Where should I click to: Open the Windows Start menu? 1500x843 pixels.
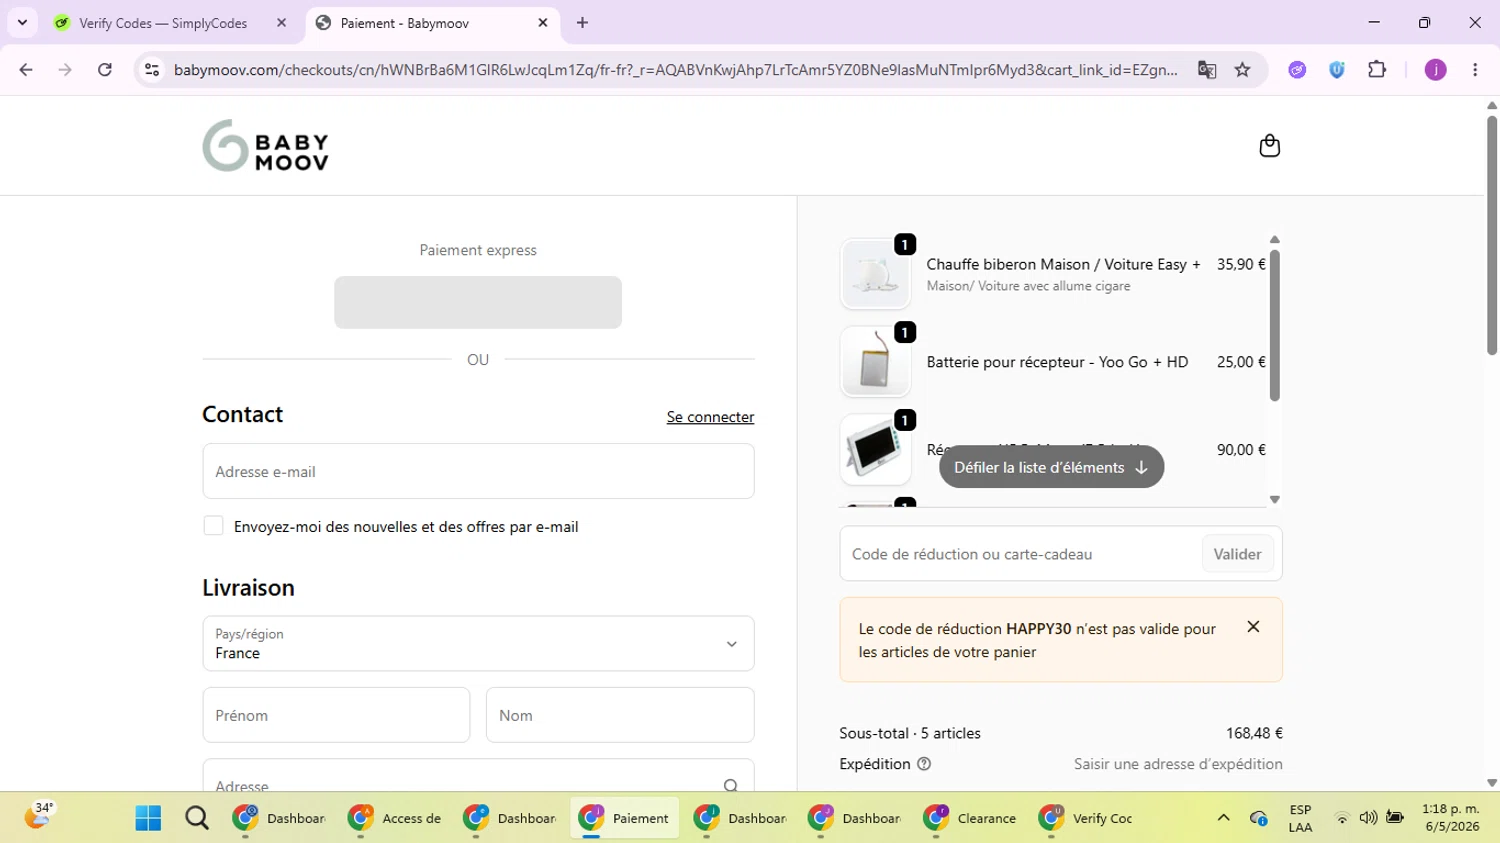(148, 818)
